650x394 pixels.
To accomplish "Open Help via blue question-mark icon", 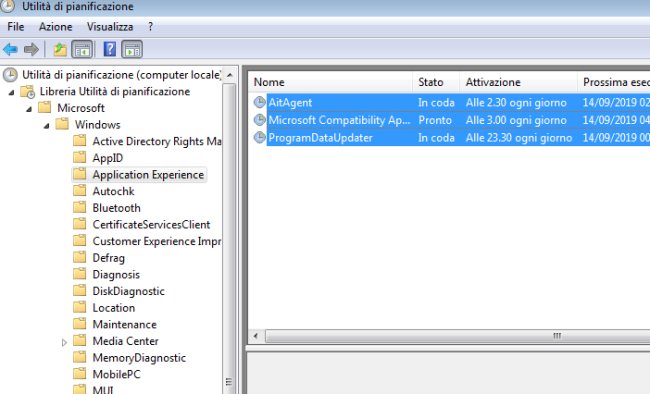I will tap(109, 49).
